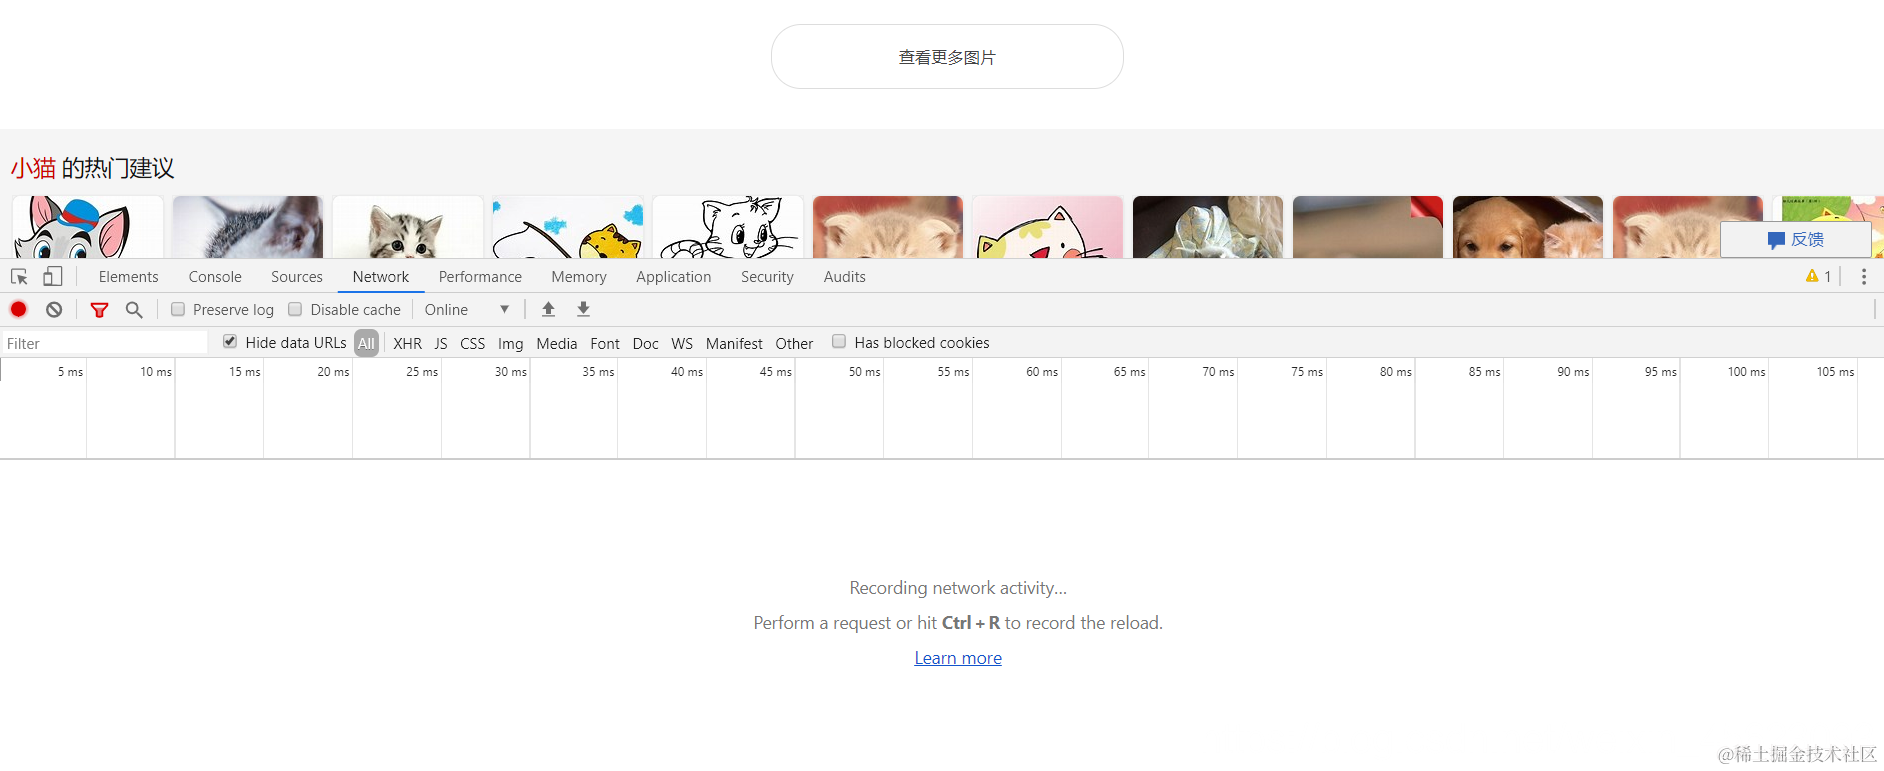The height and width of the screenshot is (771, 1884).
Task: Click the 小猫 keyword in heading
Action: [x=33, y=168]
